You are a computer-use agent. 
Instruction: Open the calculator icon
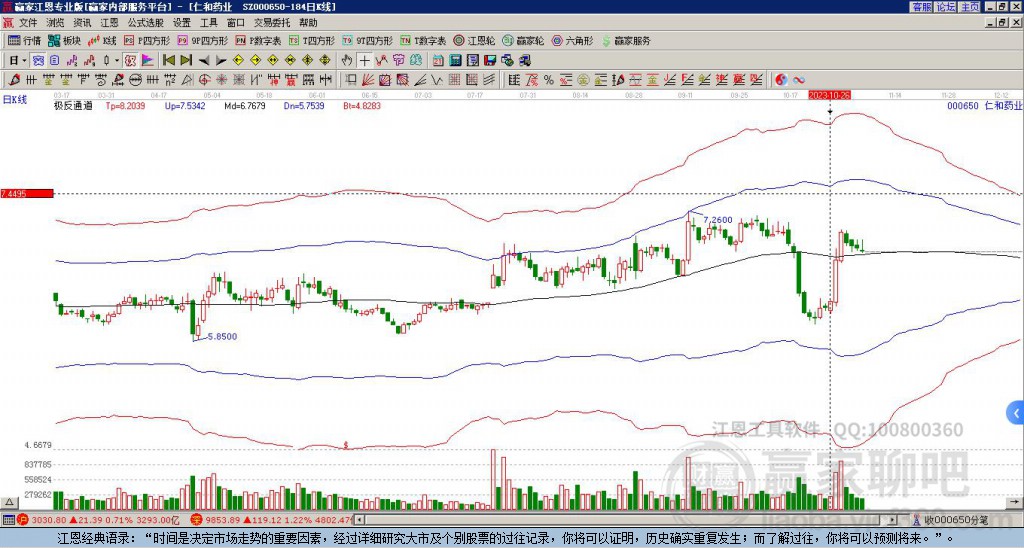[455, 61]
